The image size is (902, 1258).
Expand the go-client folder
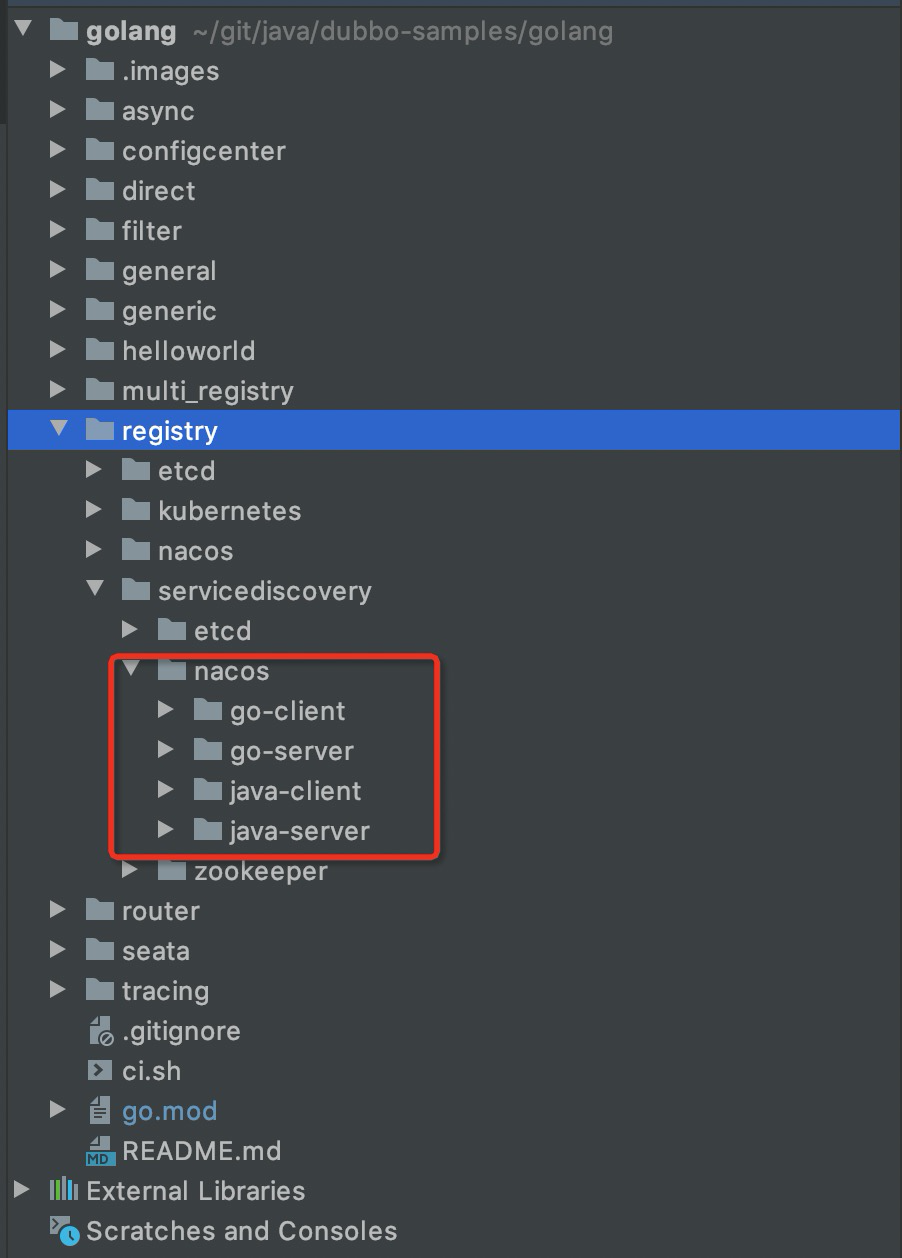coord(166,711)
